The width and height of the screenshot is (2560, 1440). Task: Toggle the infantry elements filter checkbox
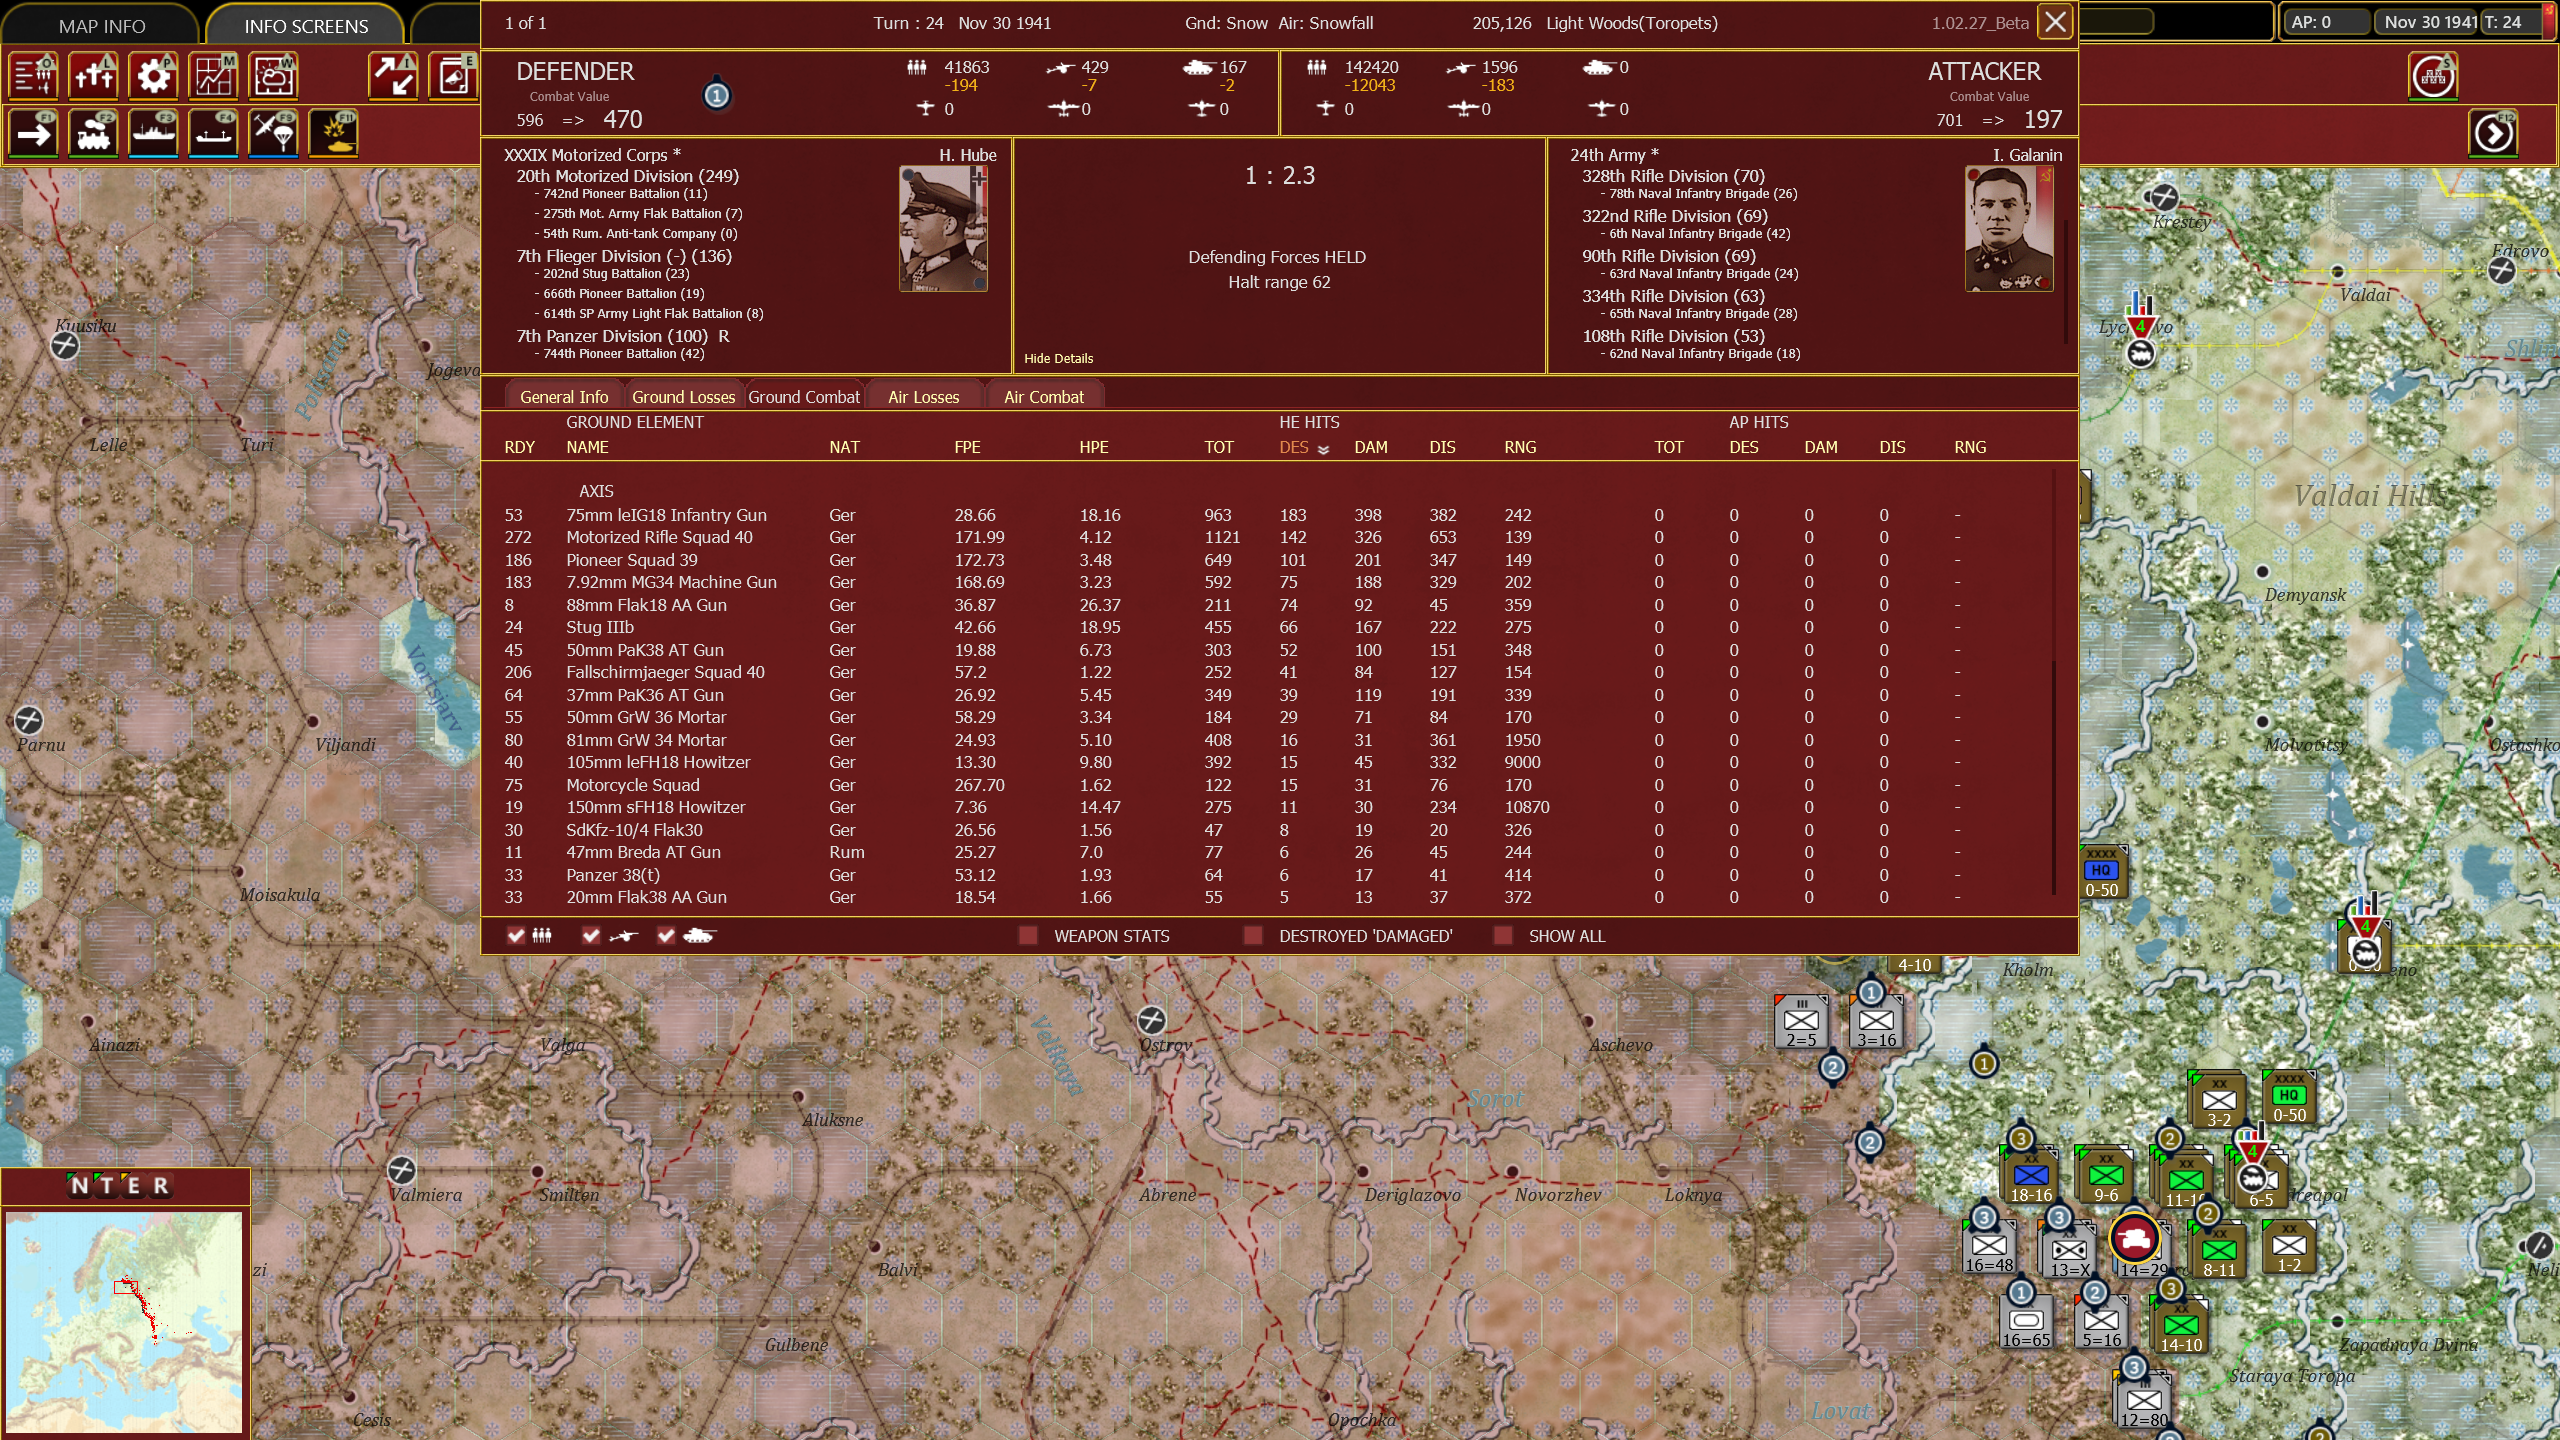tap(516, 936)
